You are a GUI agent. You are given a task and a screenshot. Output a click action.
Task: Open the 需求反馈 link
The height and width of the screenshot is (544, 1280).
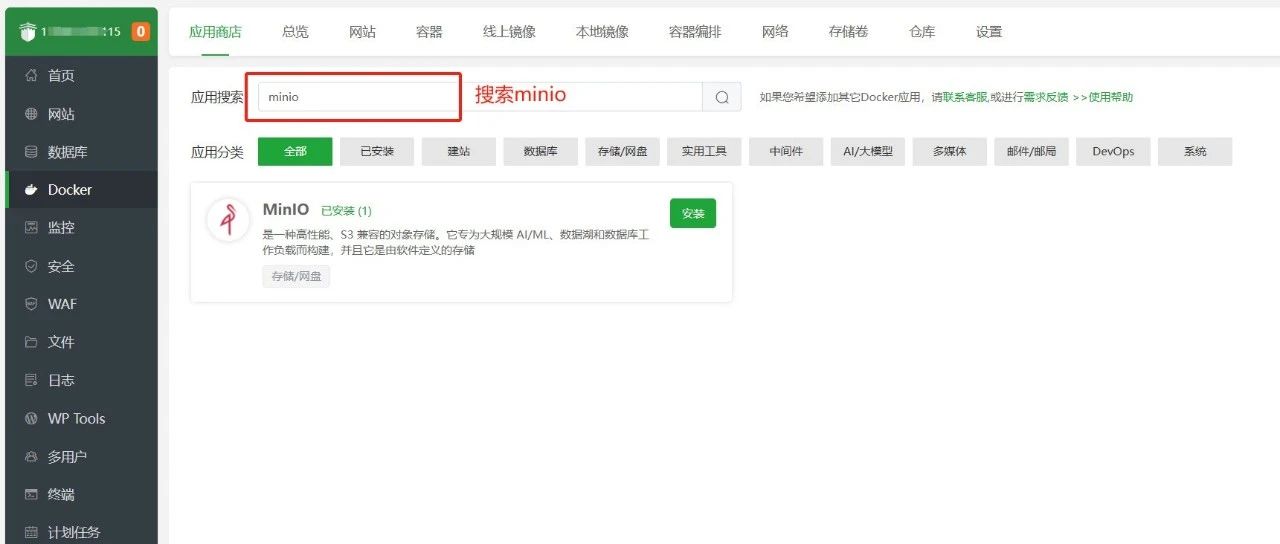pyautogui.click(x=1045, y=97)
